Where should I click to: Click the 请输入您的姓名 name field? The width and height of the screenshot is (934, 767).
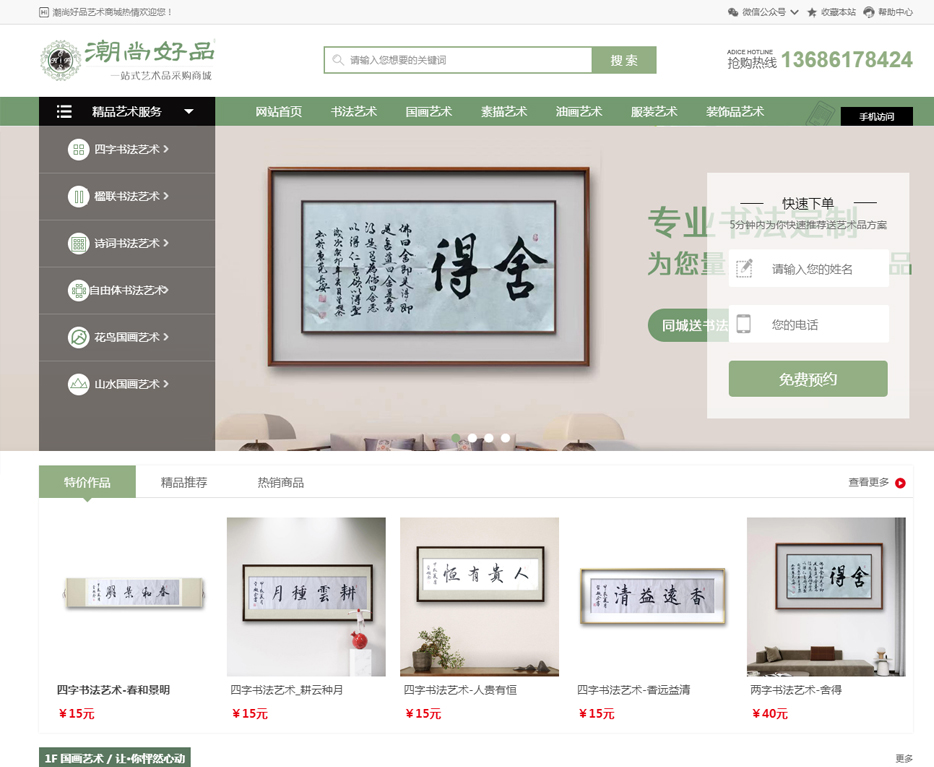808,269
